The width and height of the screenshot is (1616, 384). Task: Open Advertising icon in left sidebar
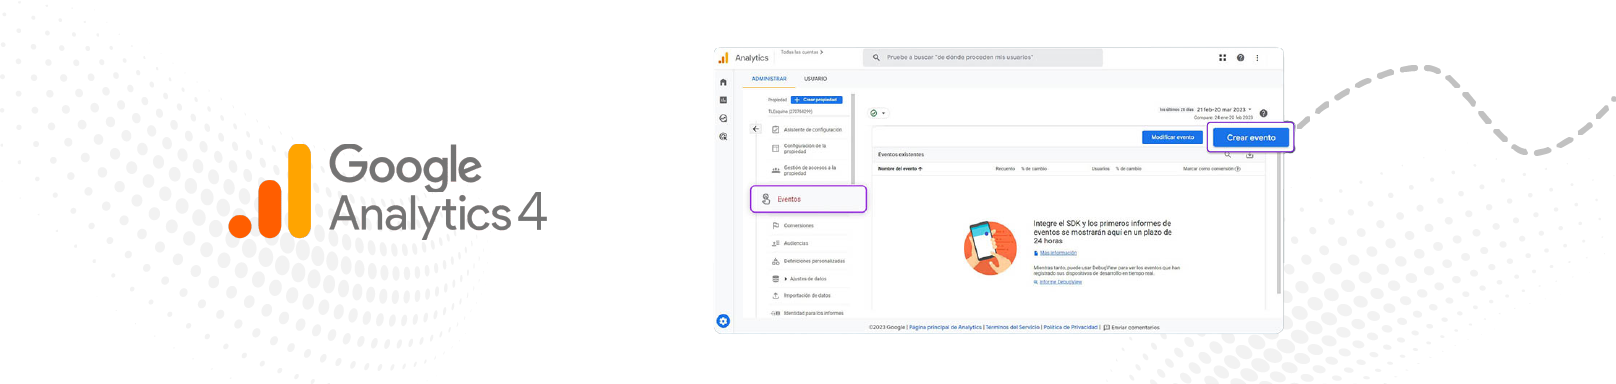[723, 136]
